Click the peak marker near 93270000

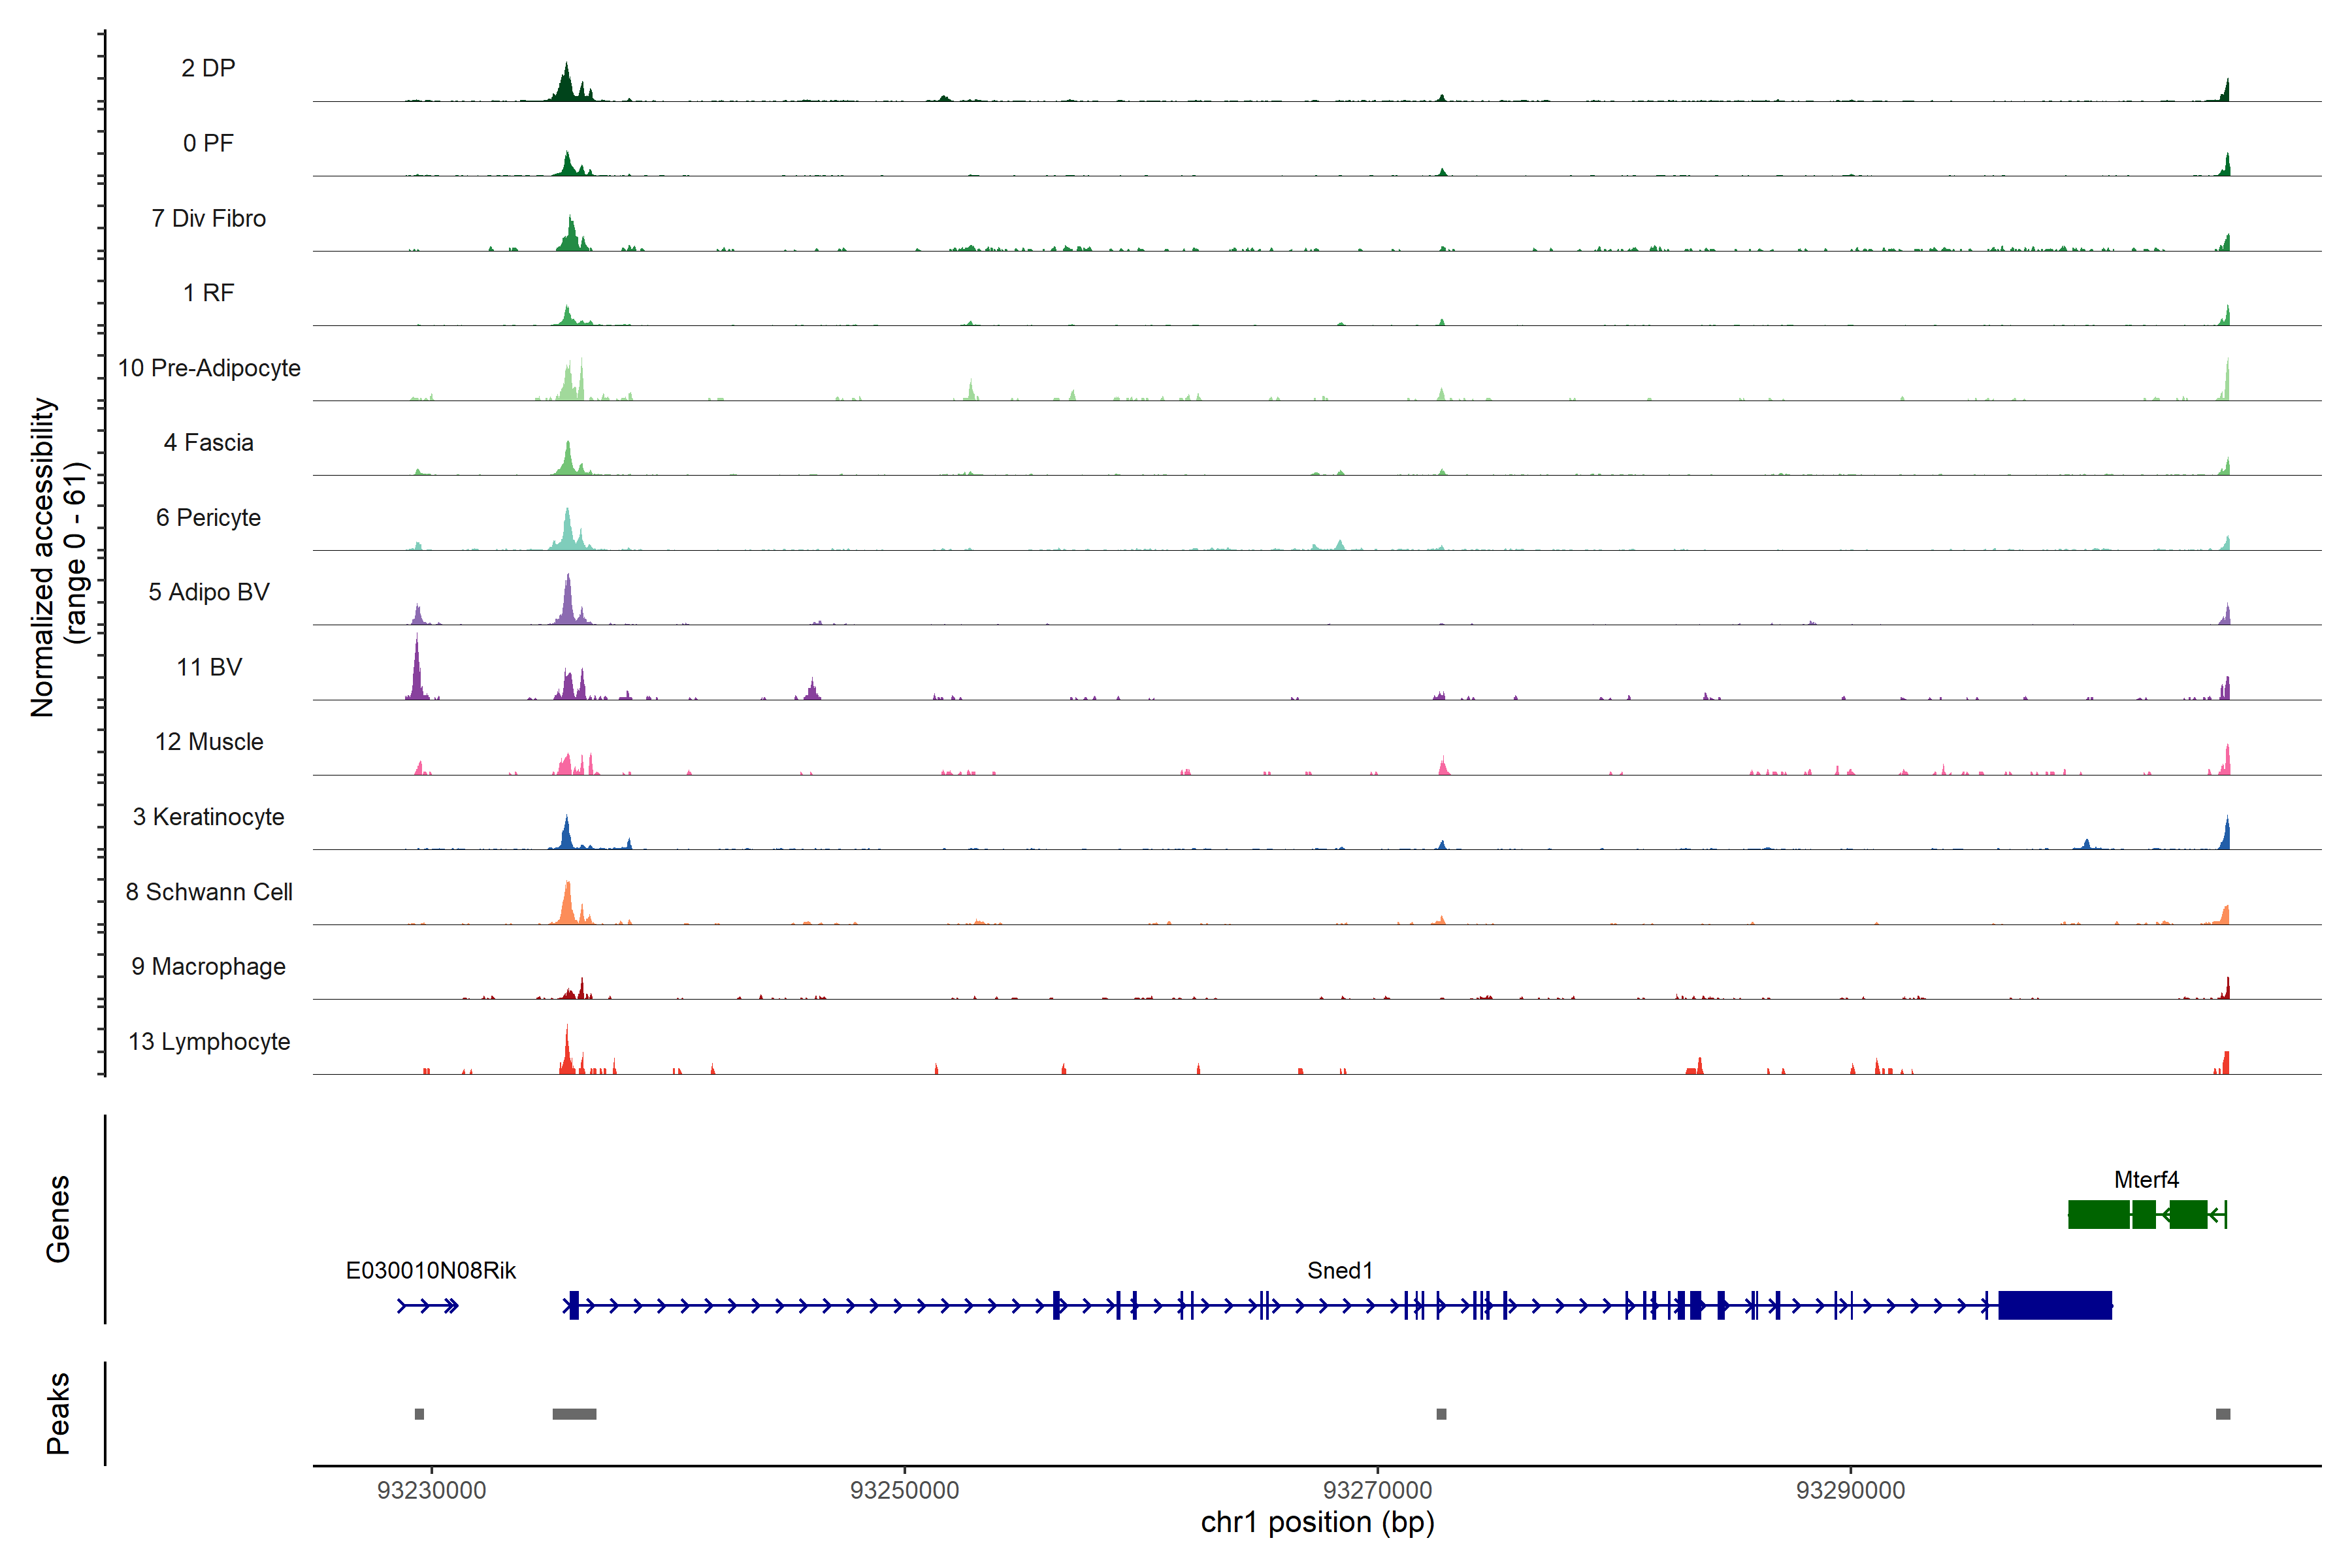point(1441,1413)
